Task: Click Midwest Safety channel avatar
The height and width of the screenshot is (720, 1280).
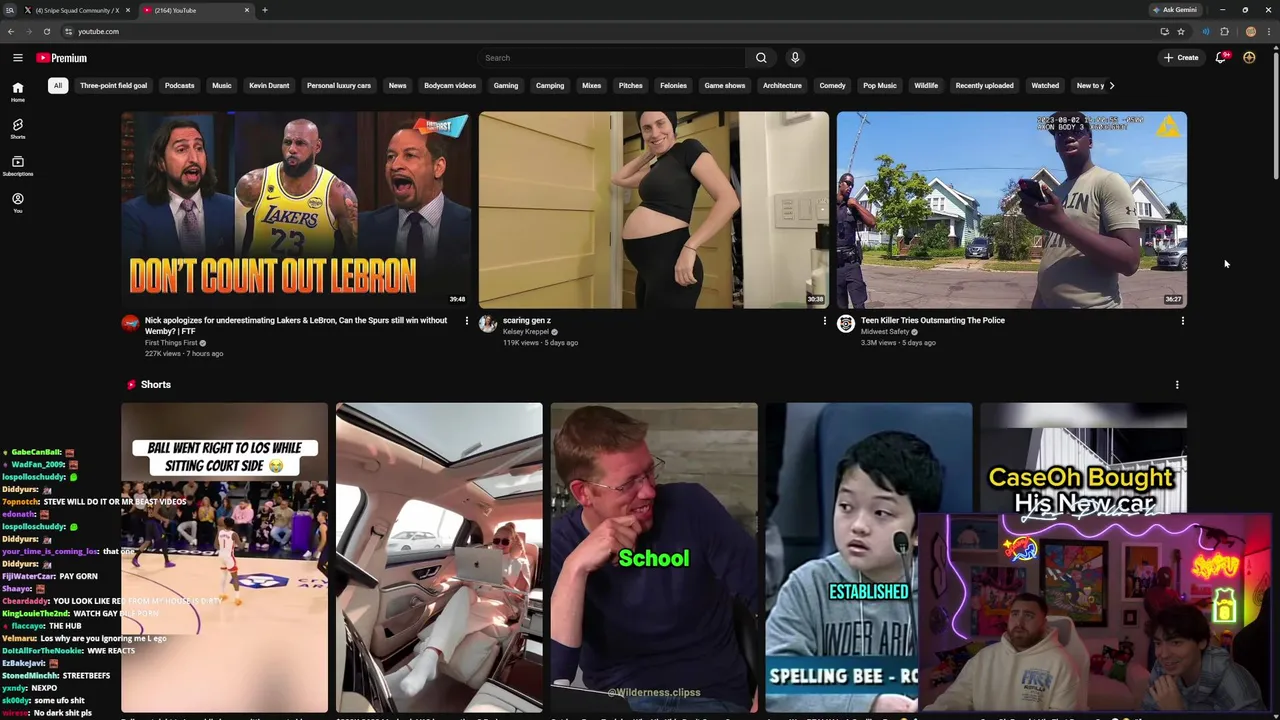Action: click(846, 323)
